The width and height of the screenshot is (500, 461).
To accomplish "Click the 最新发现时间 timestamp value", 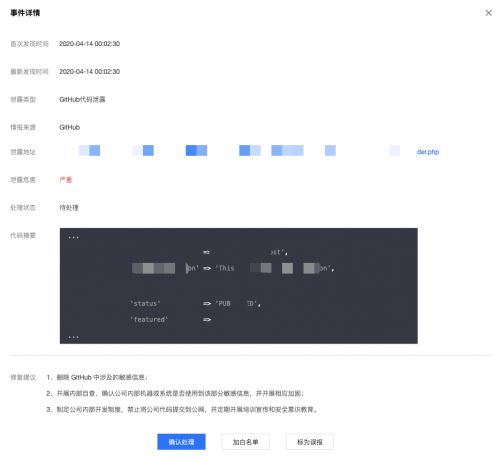I will click(x=89, y=71).
